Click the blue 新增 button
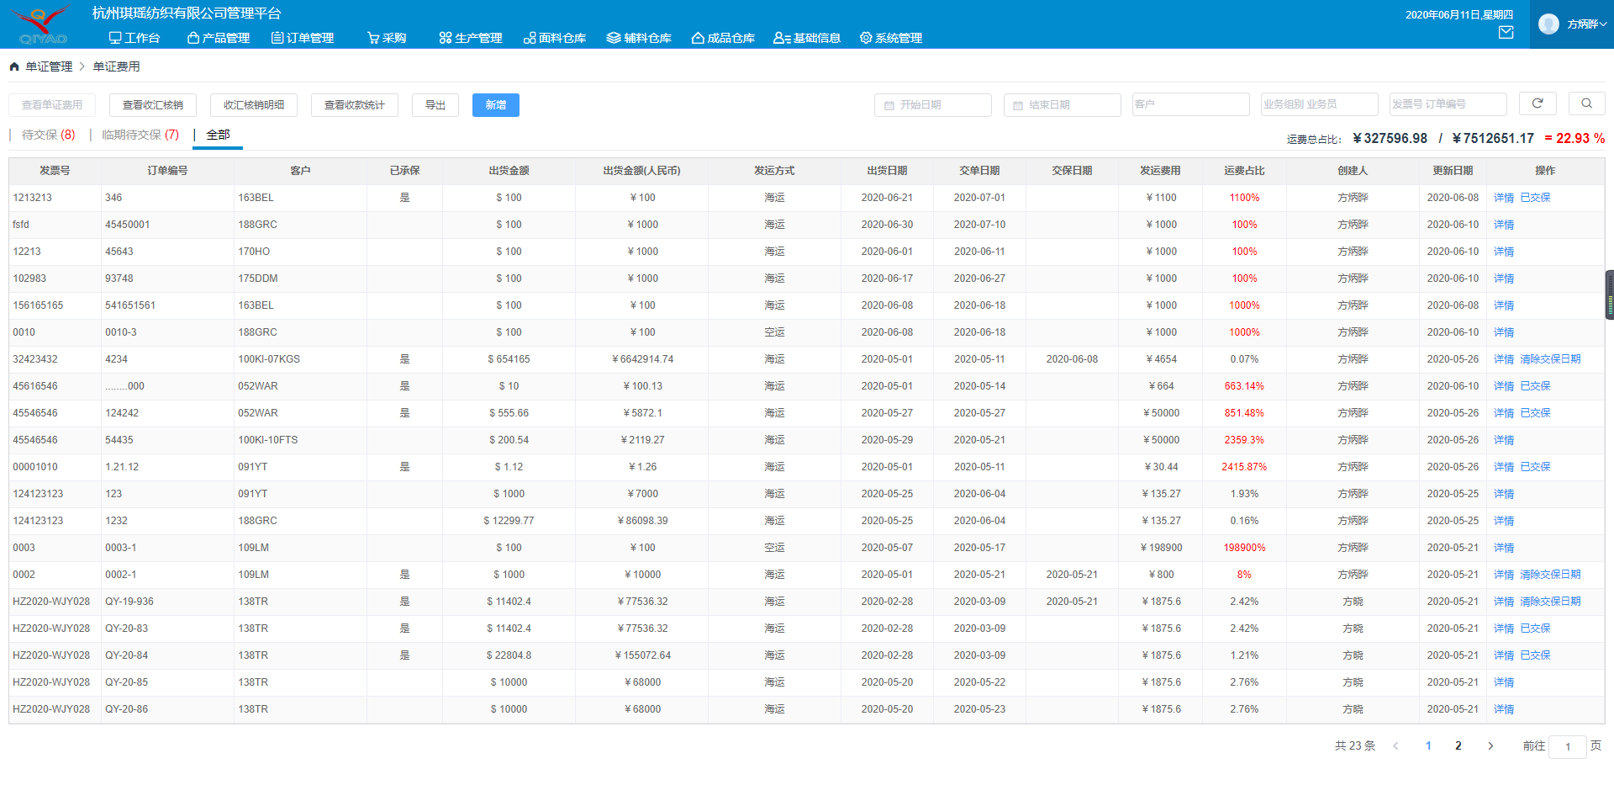1614x785 pixels. [x=496, y=105]
